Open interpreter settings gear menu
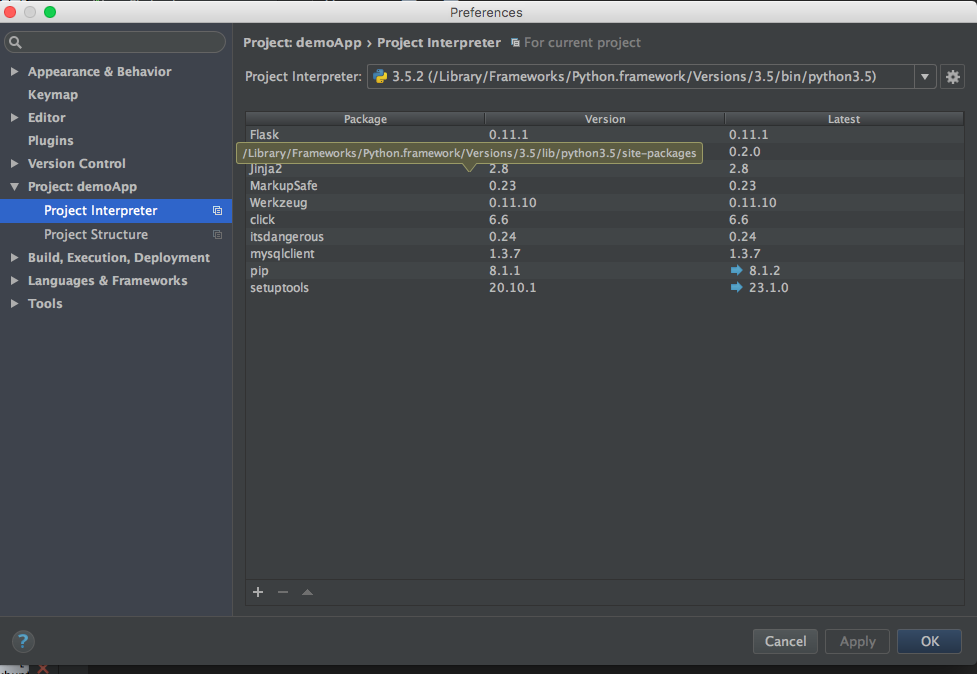 952,77
